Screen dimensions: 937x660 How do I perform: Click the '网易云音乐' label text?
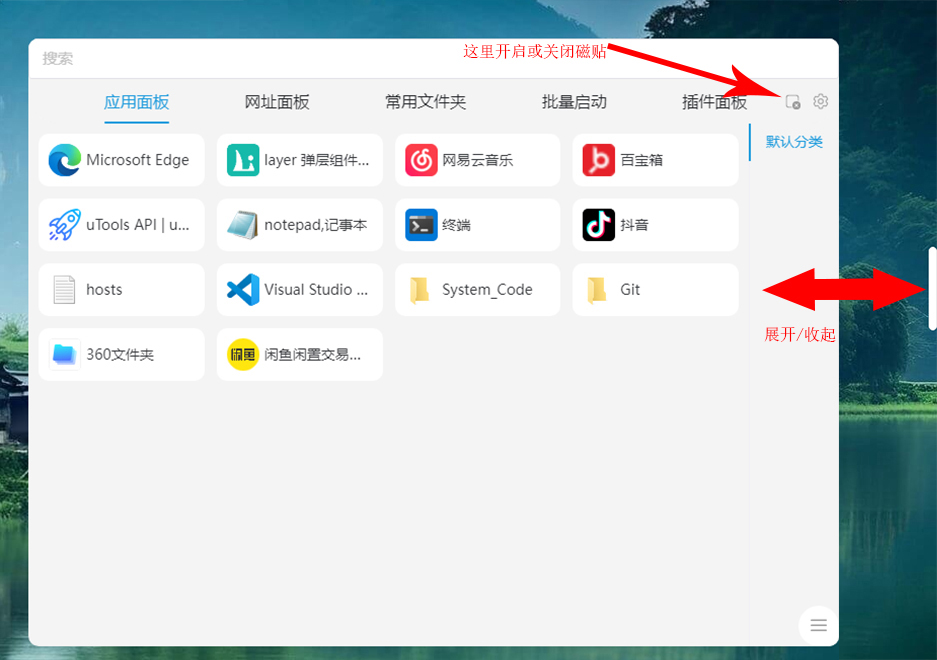[477, 160]
